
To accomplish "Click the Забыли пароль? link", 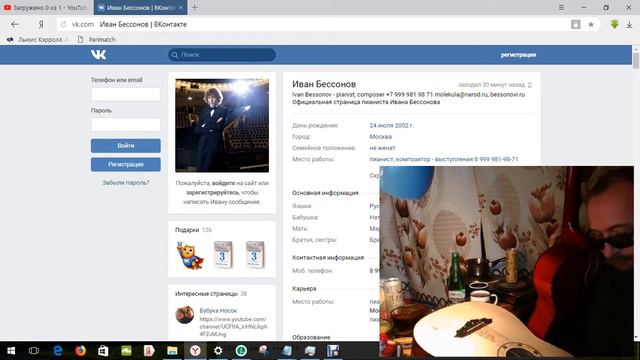I will click(126, 183).
